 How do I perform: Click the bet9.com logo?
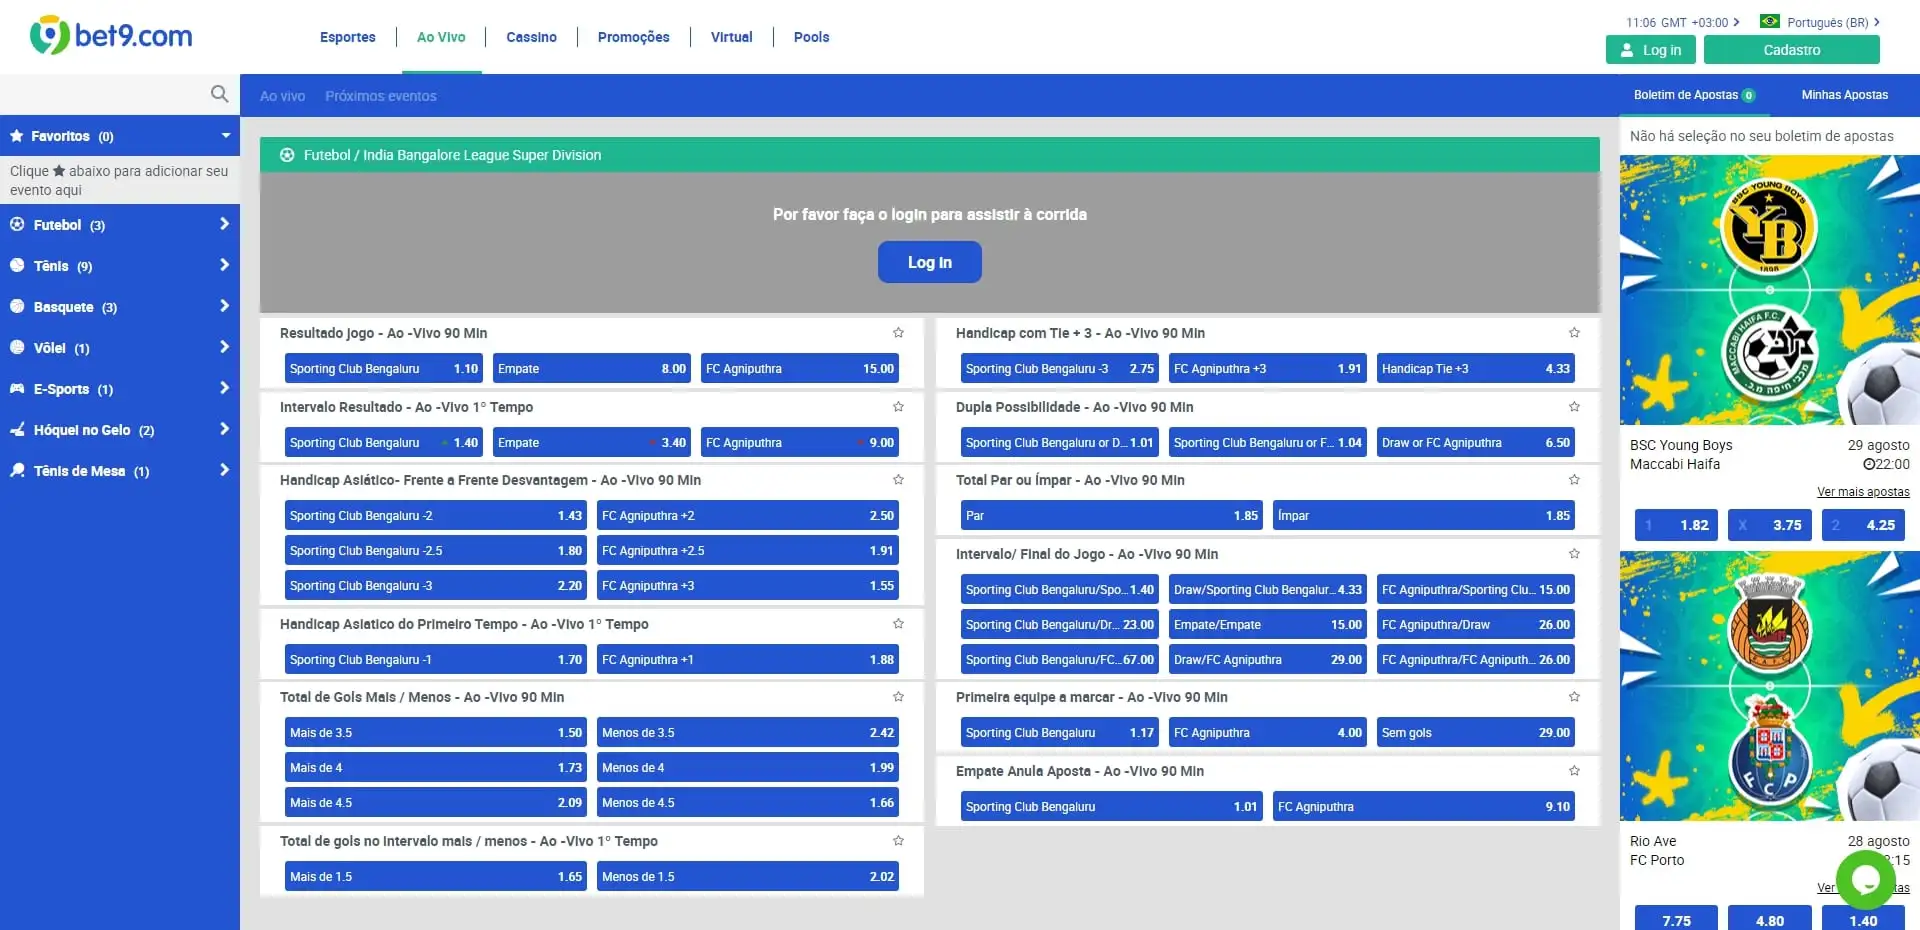click(x=111, y=36)
